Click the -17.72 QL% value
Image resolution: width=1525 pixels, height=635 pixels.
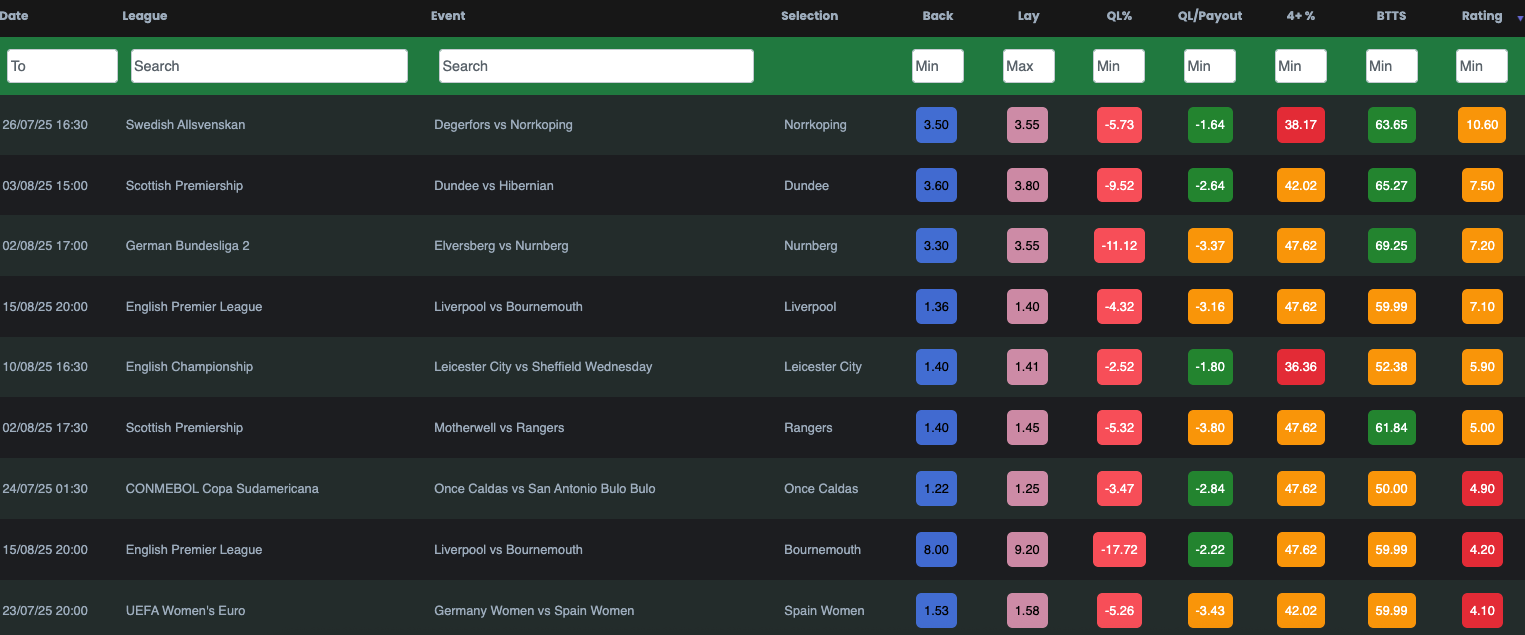1119,550
